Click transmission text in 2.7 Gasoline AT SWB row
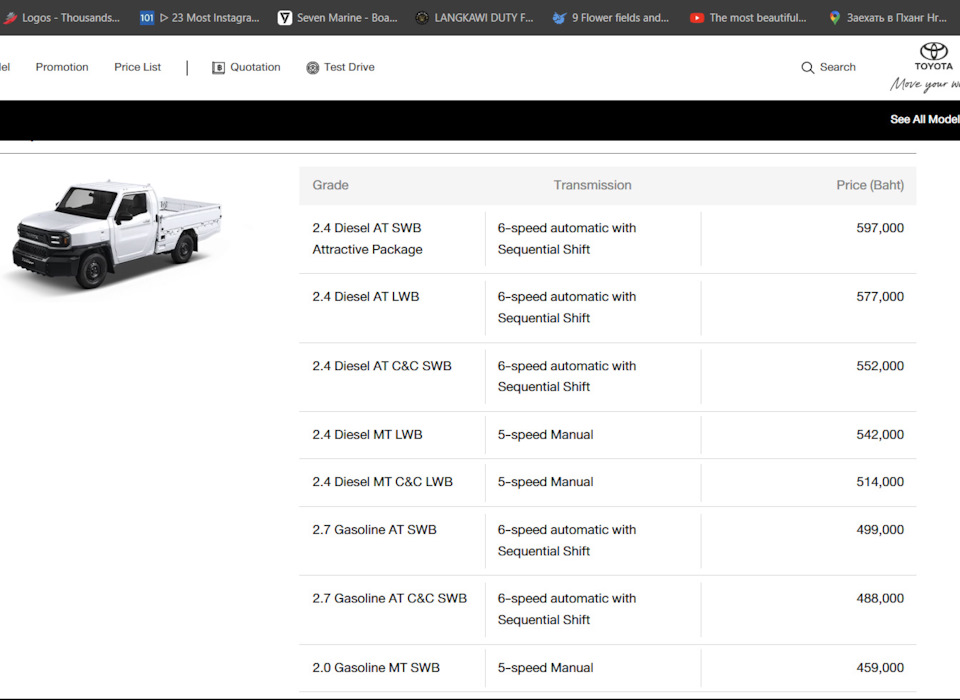Screen dimensions: 960x700 [x=566, y=540]
